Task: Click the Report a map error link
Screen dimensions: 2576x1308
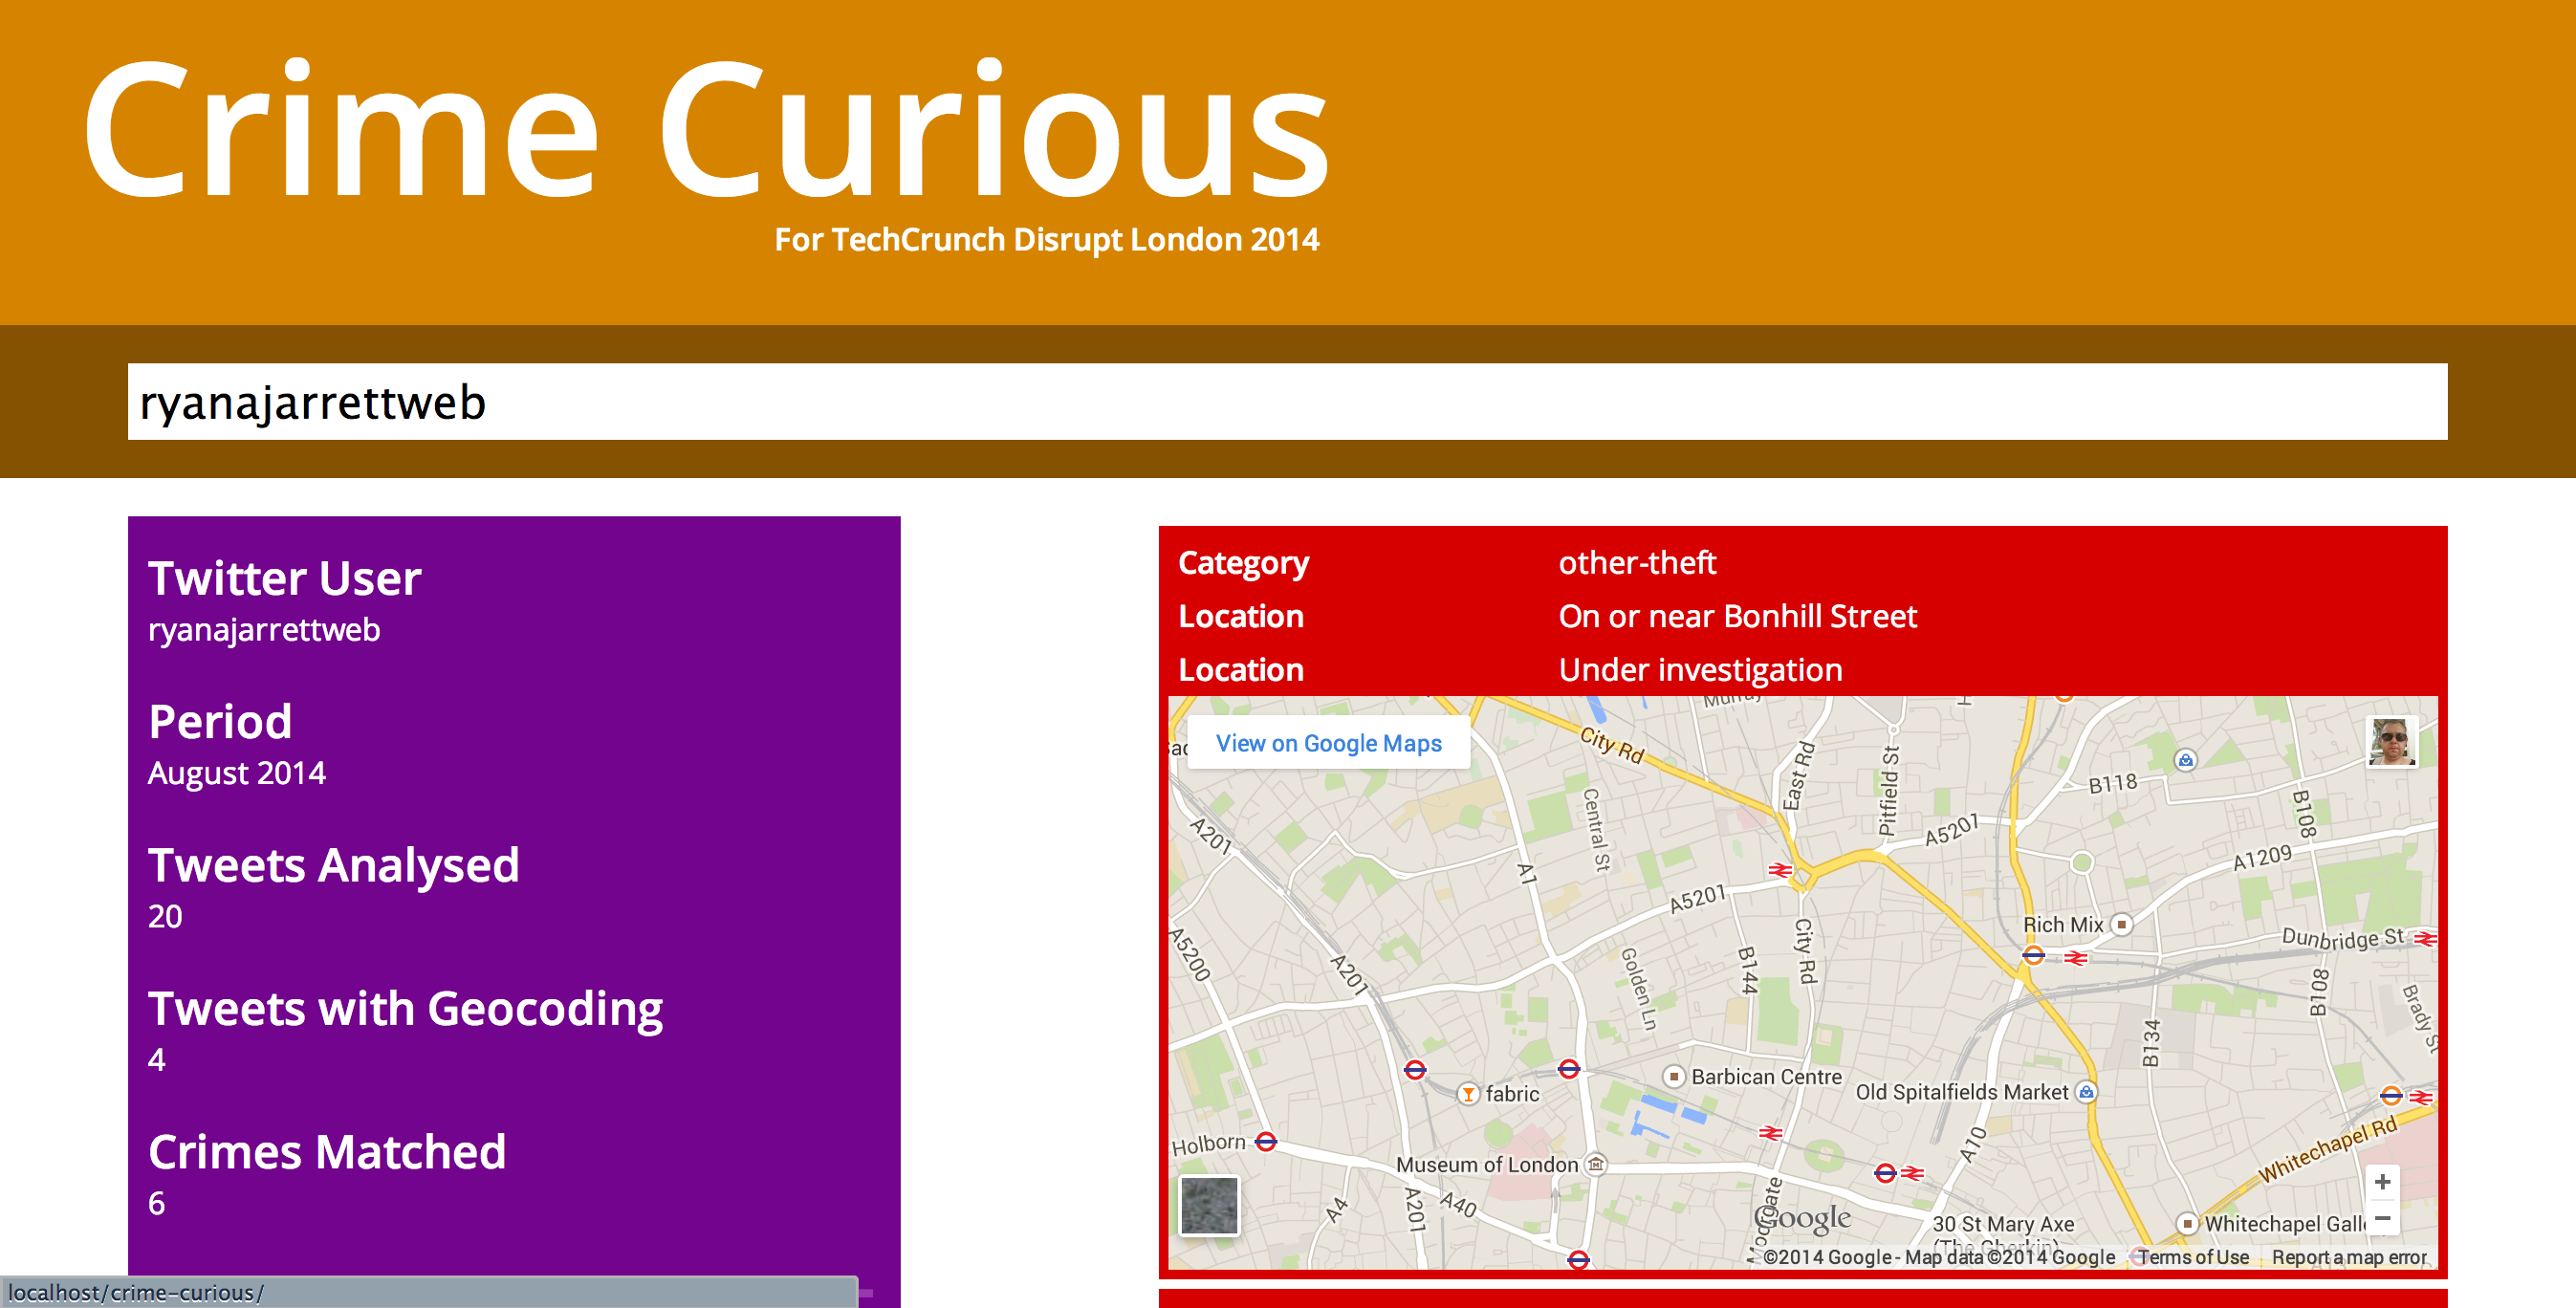Action: pos(2348,1257)
